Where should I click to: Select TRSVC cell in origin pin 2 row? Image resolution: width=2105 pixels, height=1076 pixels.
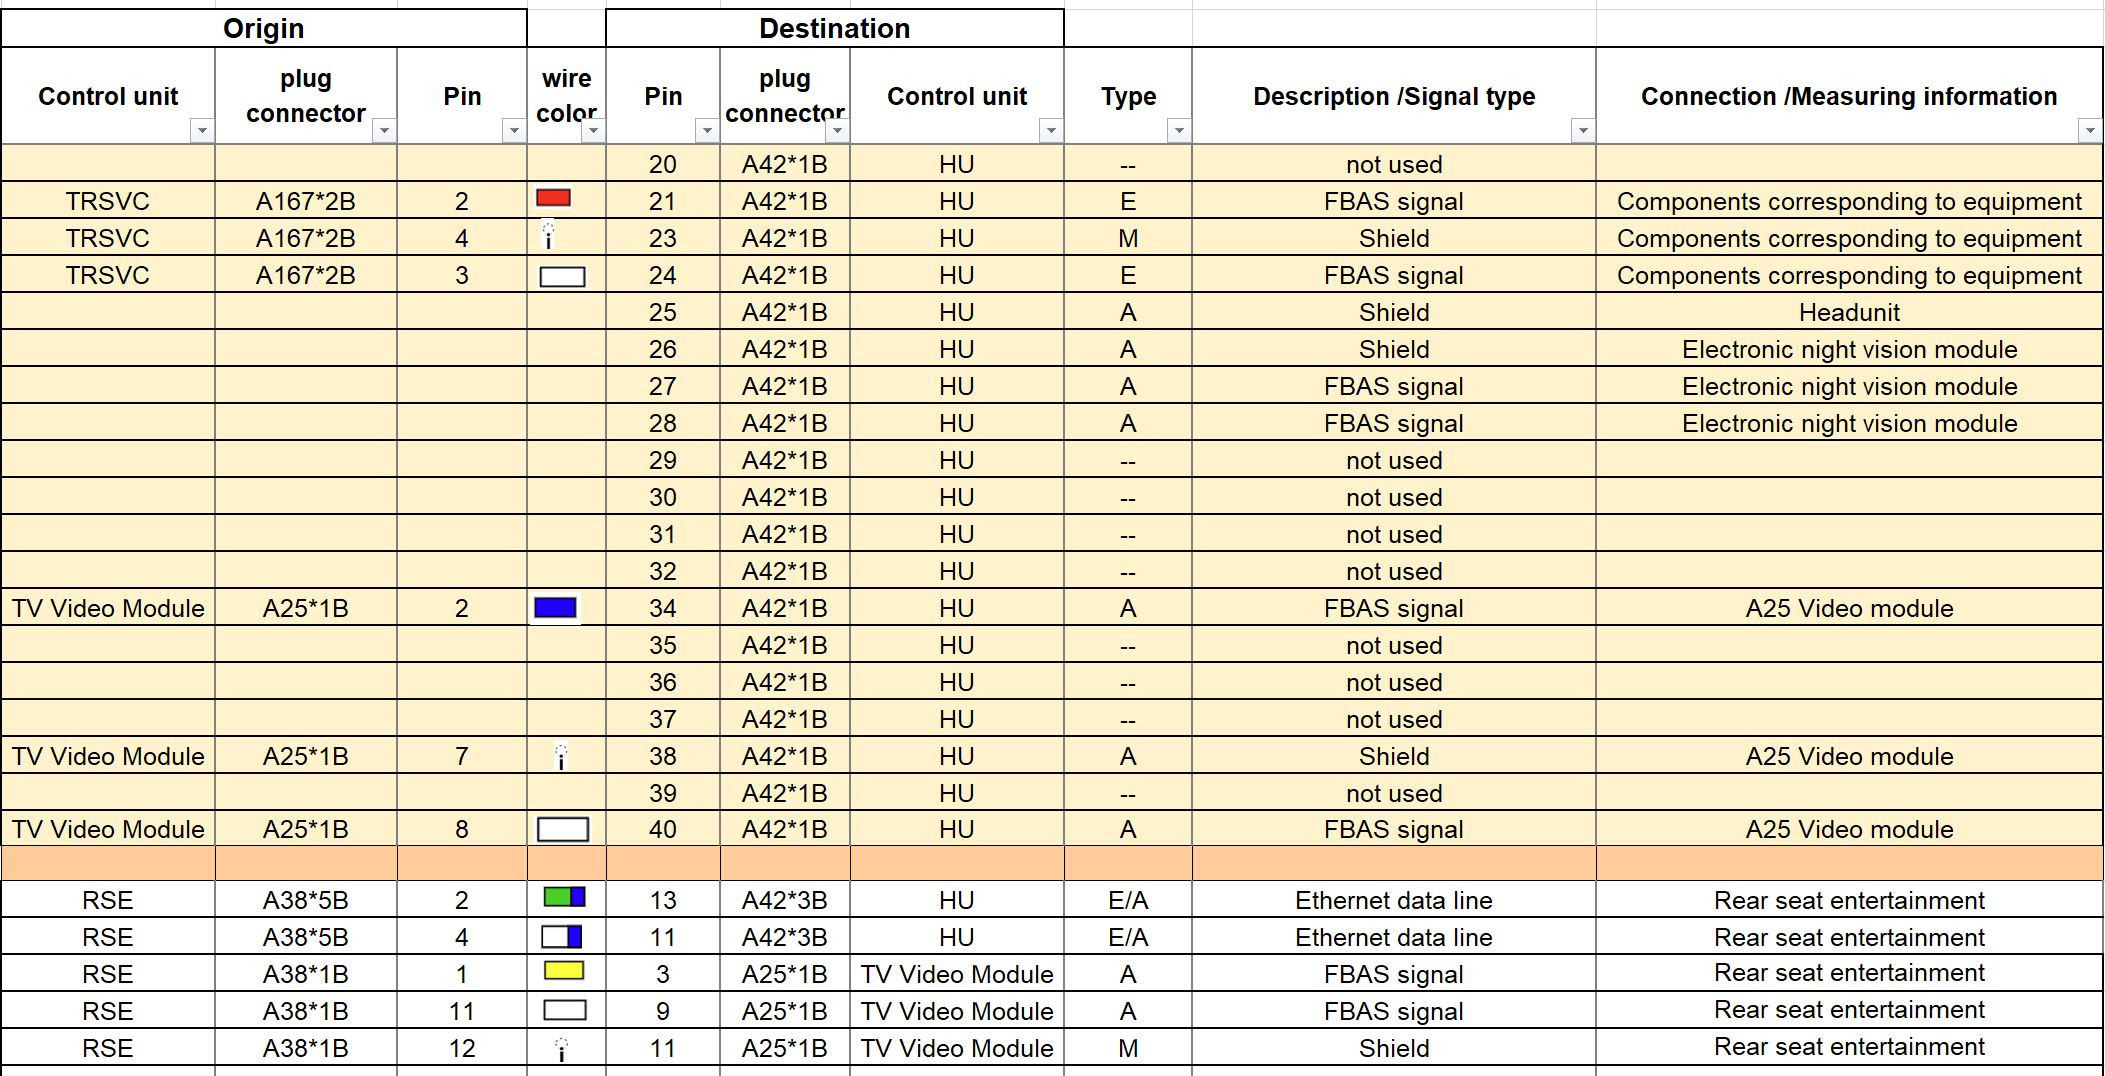point(108,201)
